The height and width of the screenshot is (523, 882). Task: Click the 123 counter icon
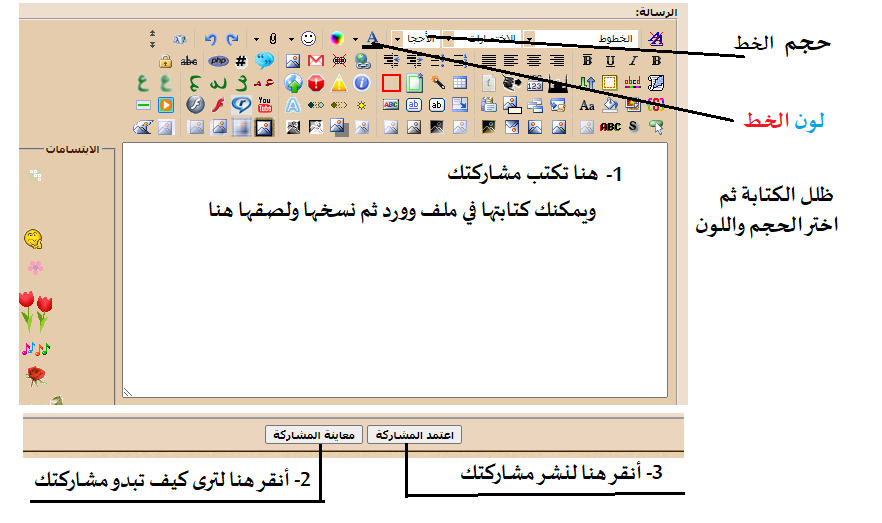(x=535, y=84)
